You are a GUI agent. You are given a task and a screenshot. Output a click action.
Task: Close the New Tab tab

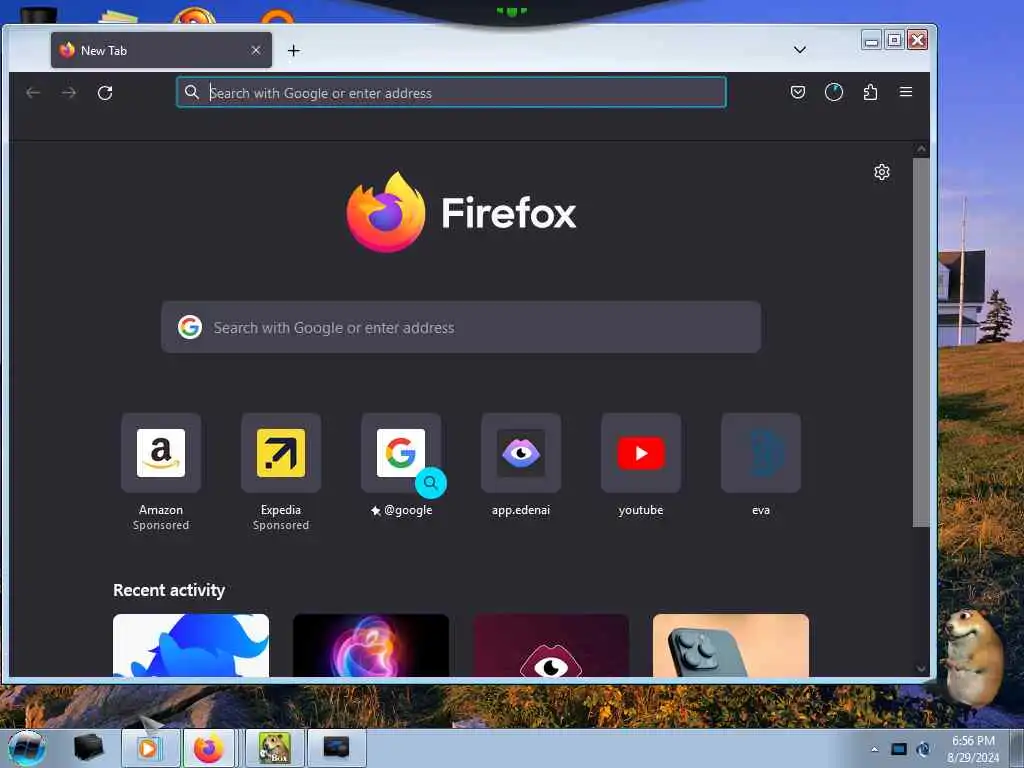pos(256,50)
